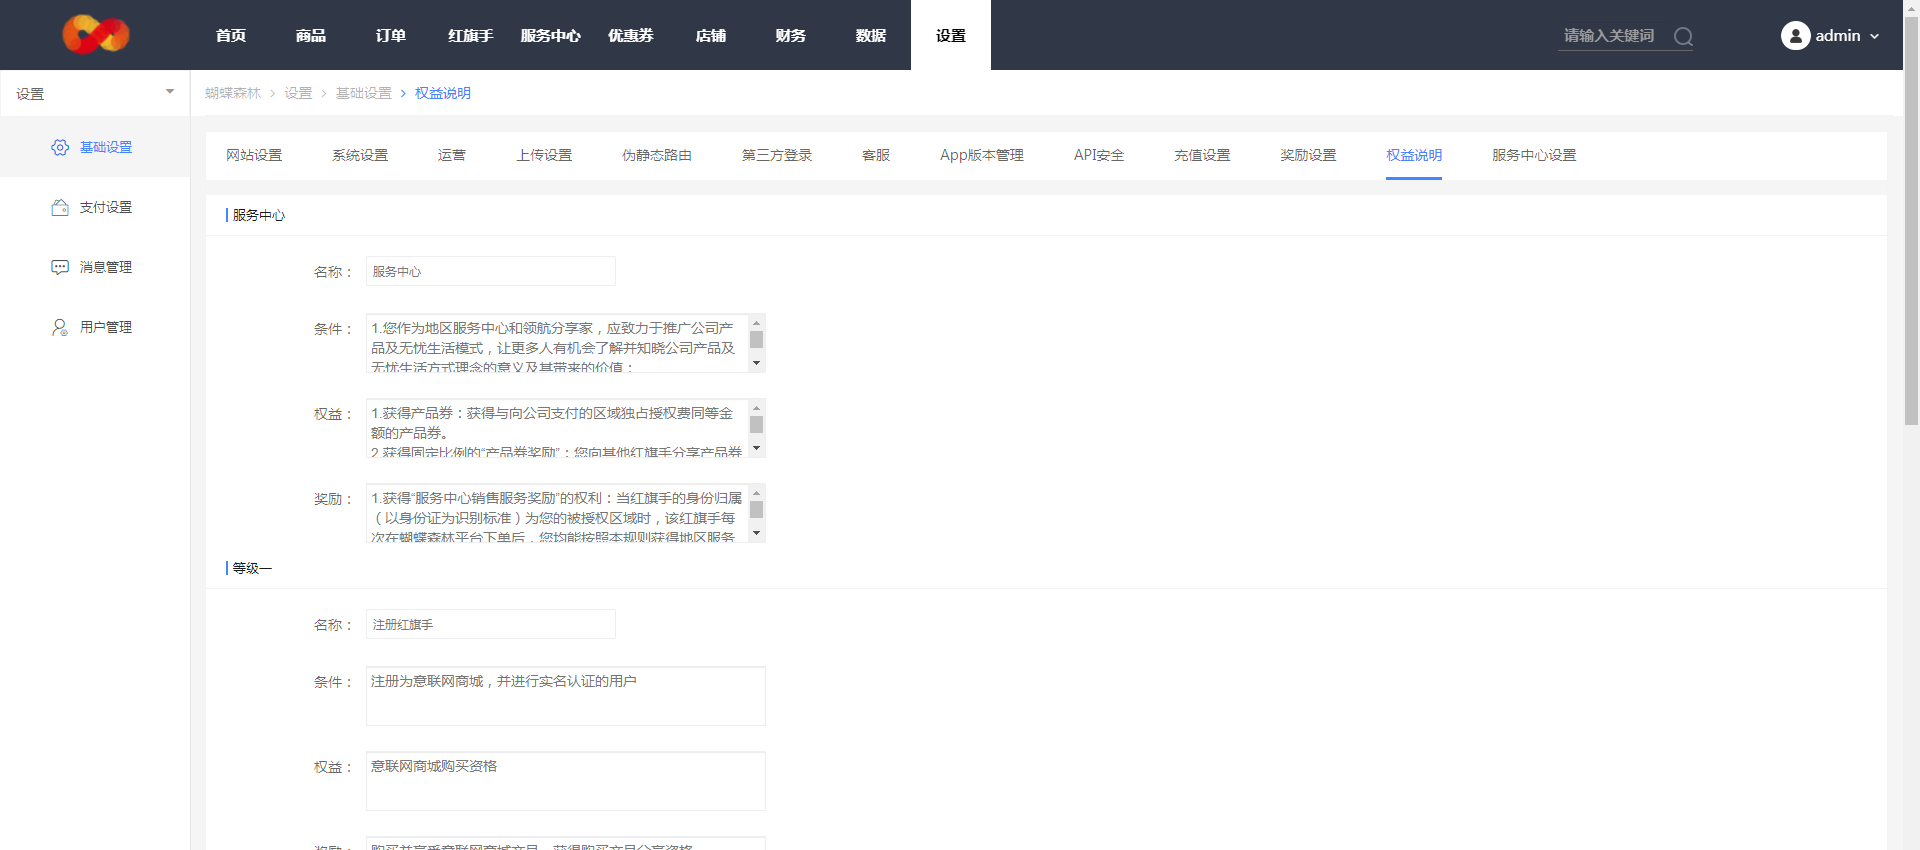Click the 支付设置 wallet icon
Viewport: 1920px width, 850px height.
60,207
